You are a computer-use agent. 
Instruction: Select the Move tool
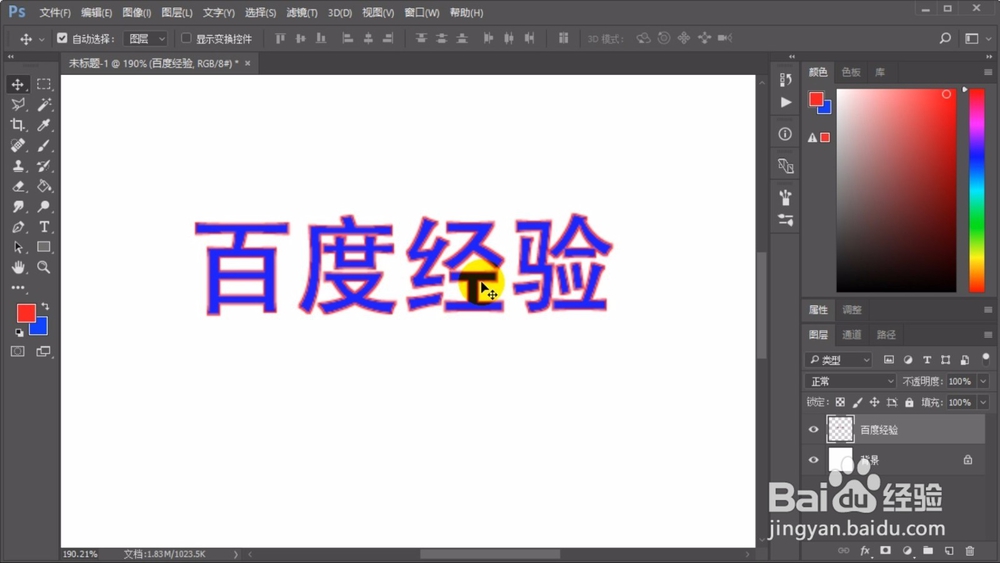[x=17, y=84]
